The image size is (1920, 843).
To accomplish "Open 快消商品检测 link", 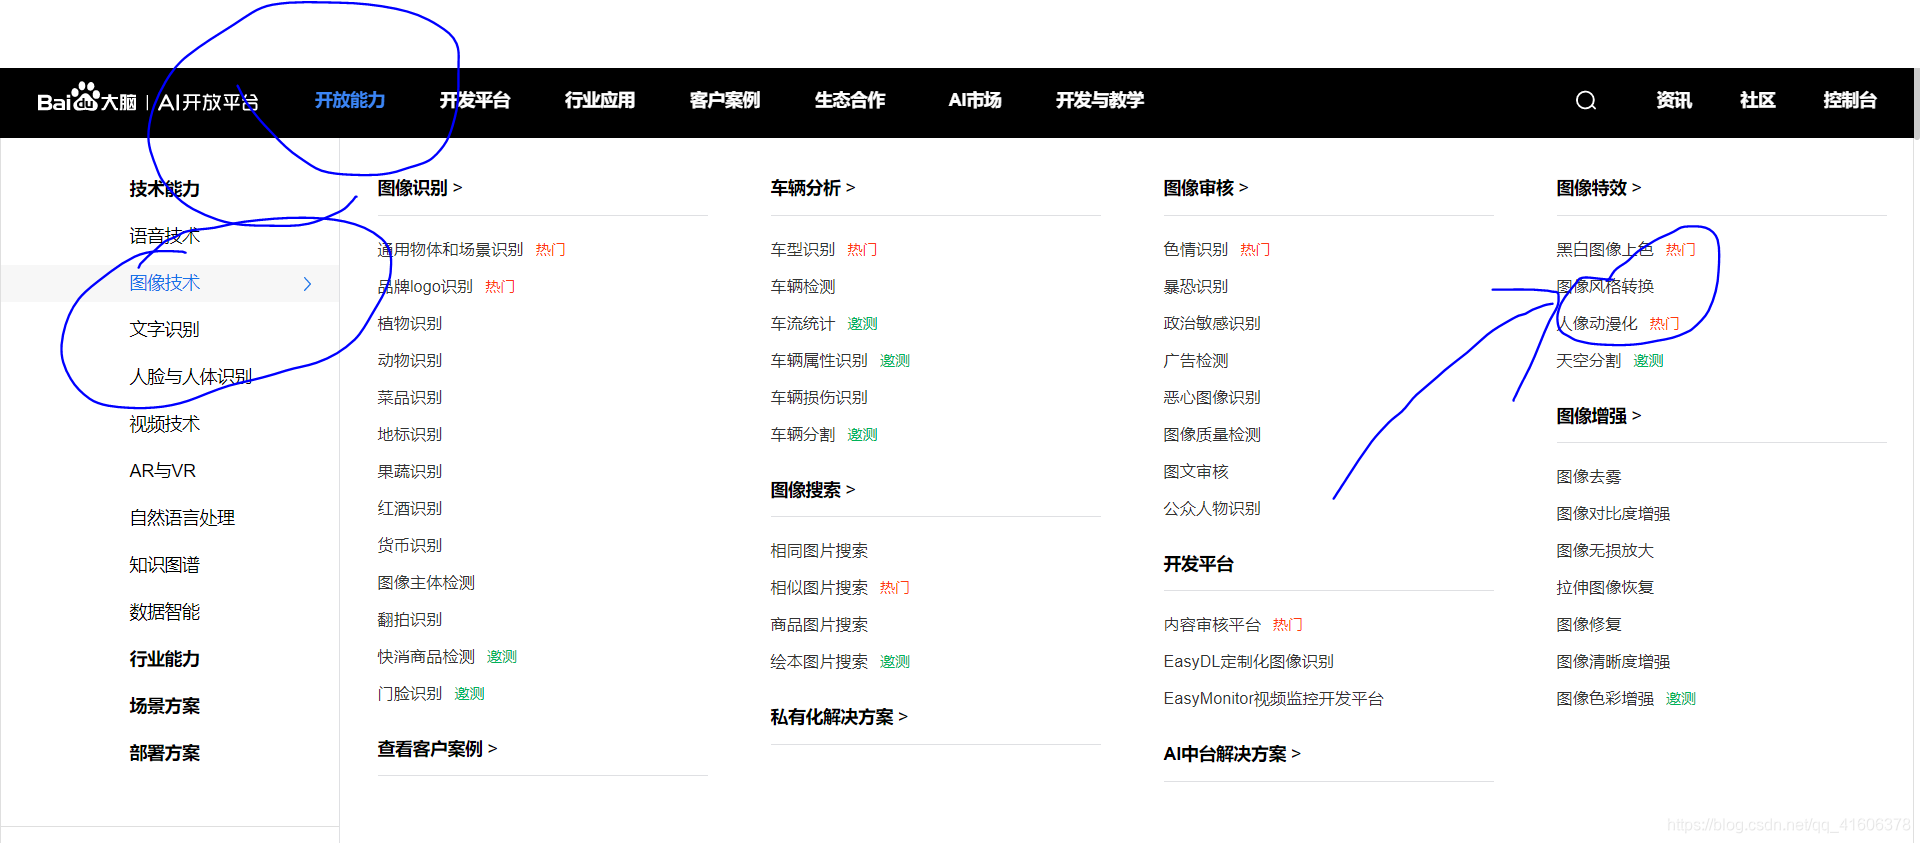I will point(426,657).
